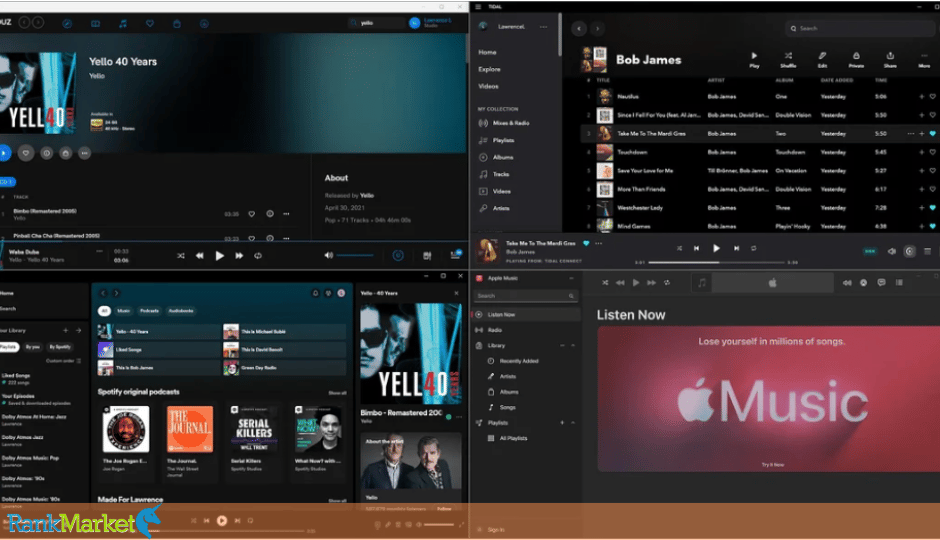940x540 pixels.
Task: Open Qobuz magazine book icon
Action: click(95, 23)
